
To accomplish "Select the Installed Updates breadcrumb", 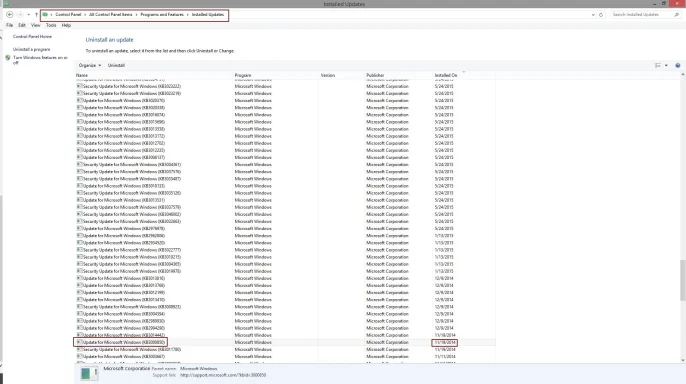I will [x=208, y=14].
